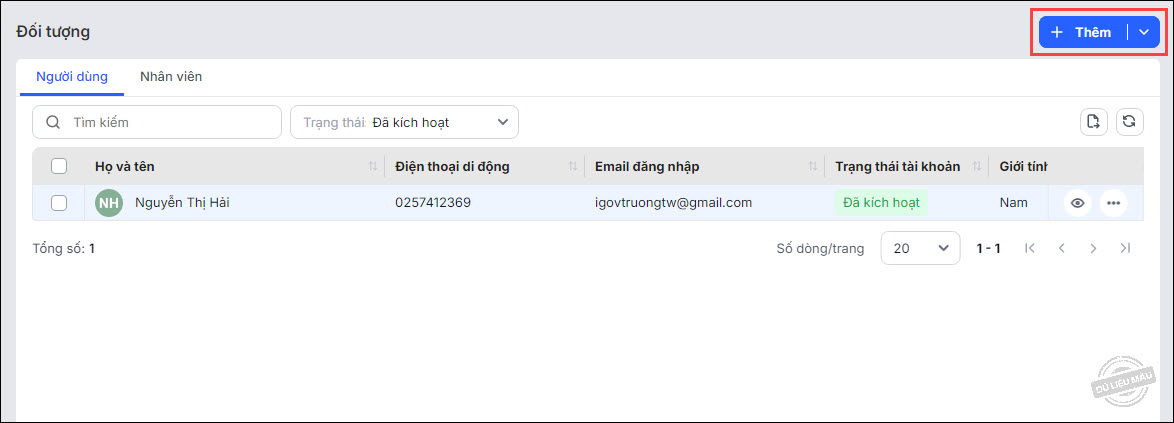Expand the arrow beside Thêm button
This screenshot has height=423, width=1174.
(1144, 32)
